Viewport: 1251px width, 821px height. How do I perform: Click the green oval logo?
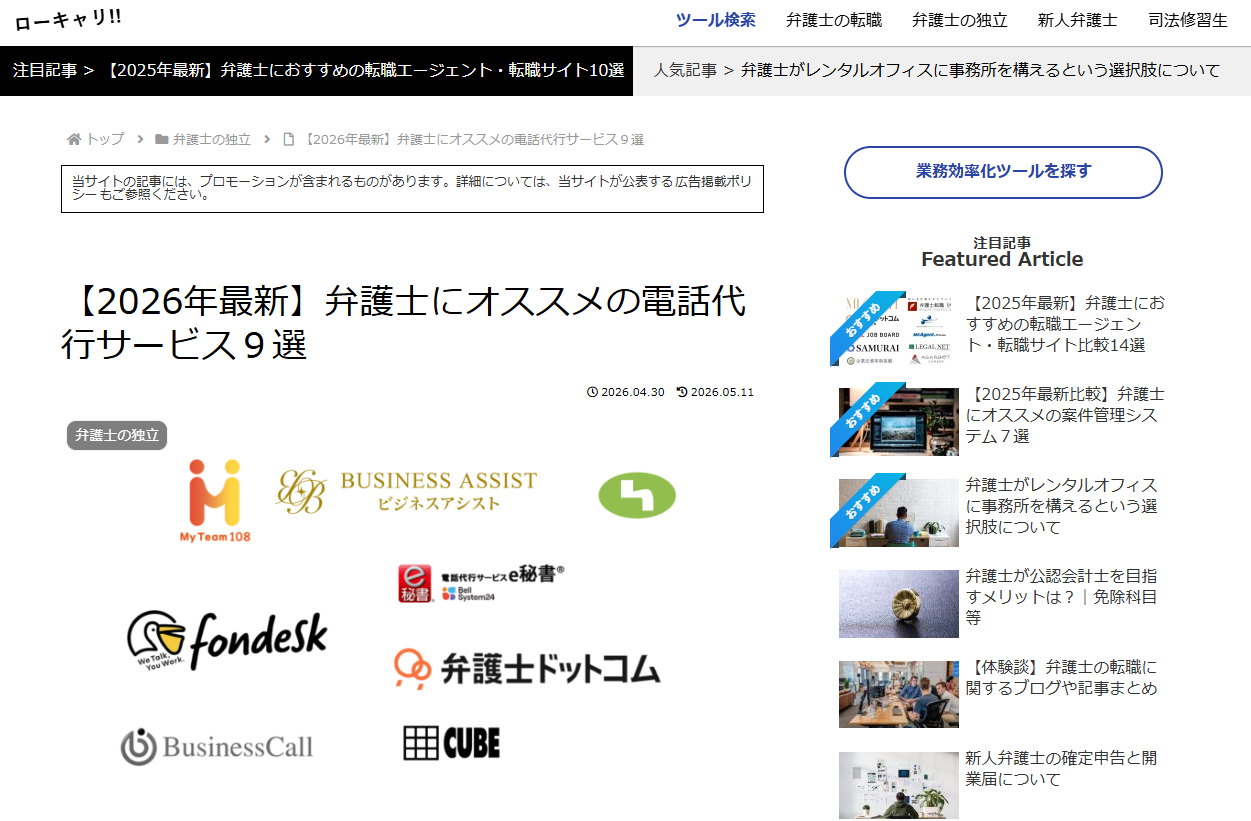click(x=637, y=495)
